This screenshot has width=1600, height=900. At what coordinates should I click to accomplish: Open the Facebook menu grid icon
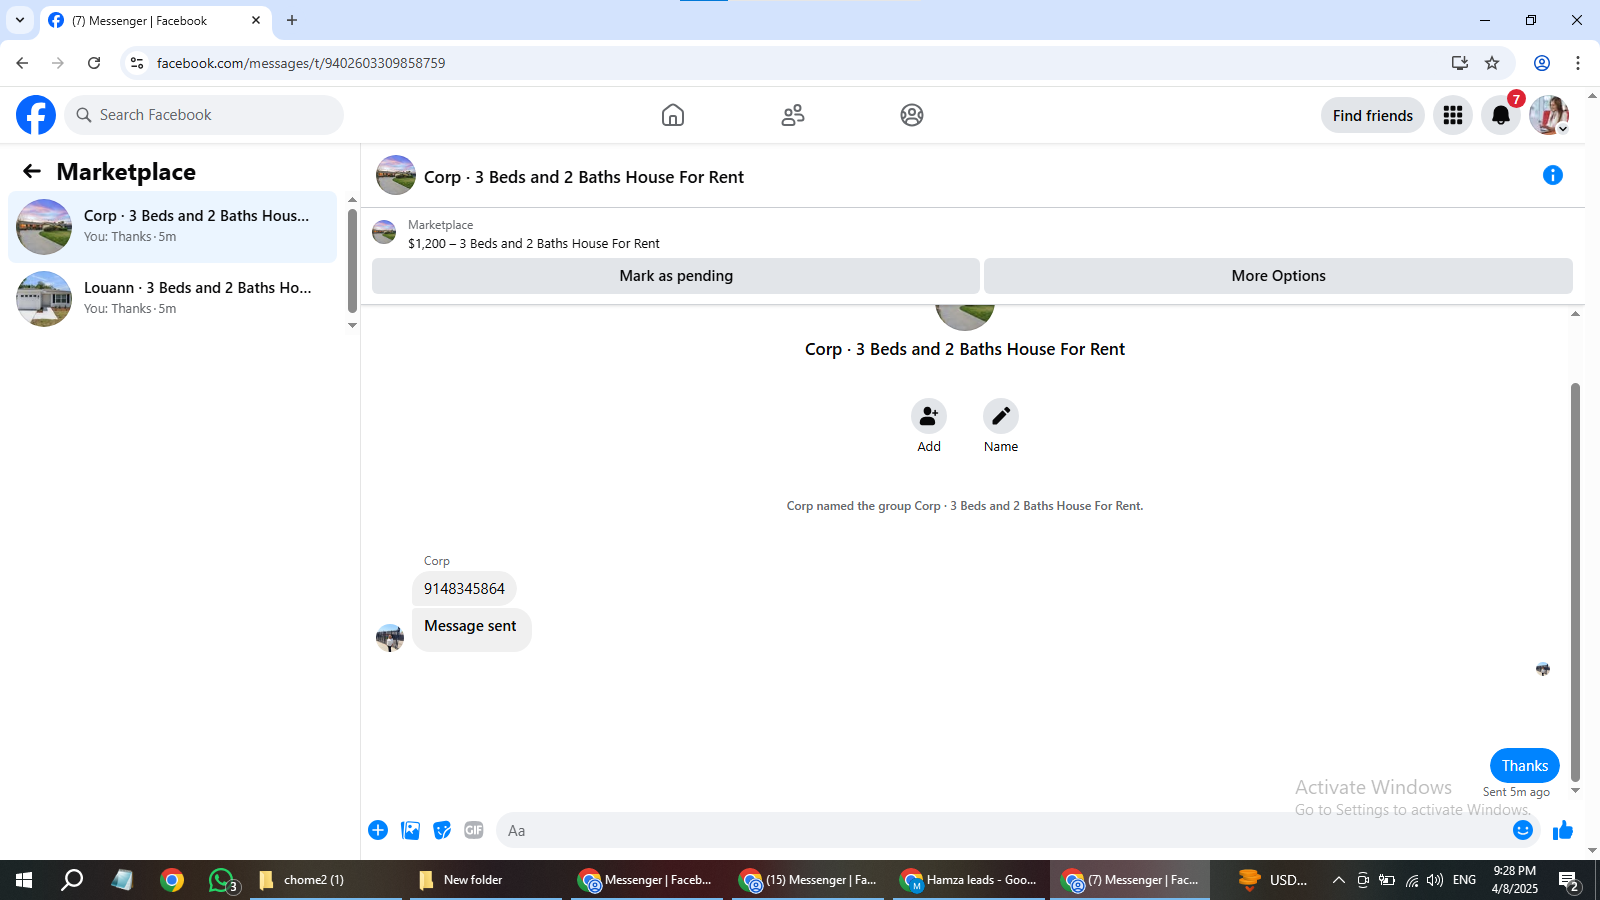(1453, 115)
